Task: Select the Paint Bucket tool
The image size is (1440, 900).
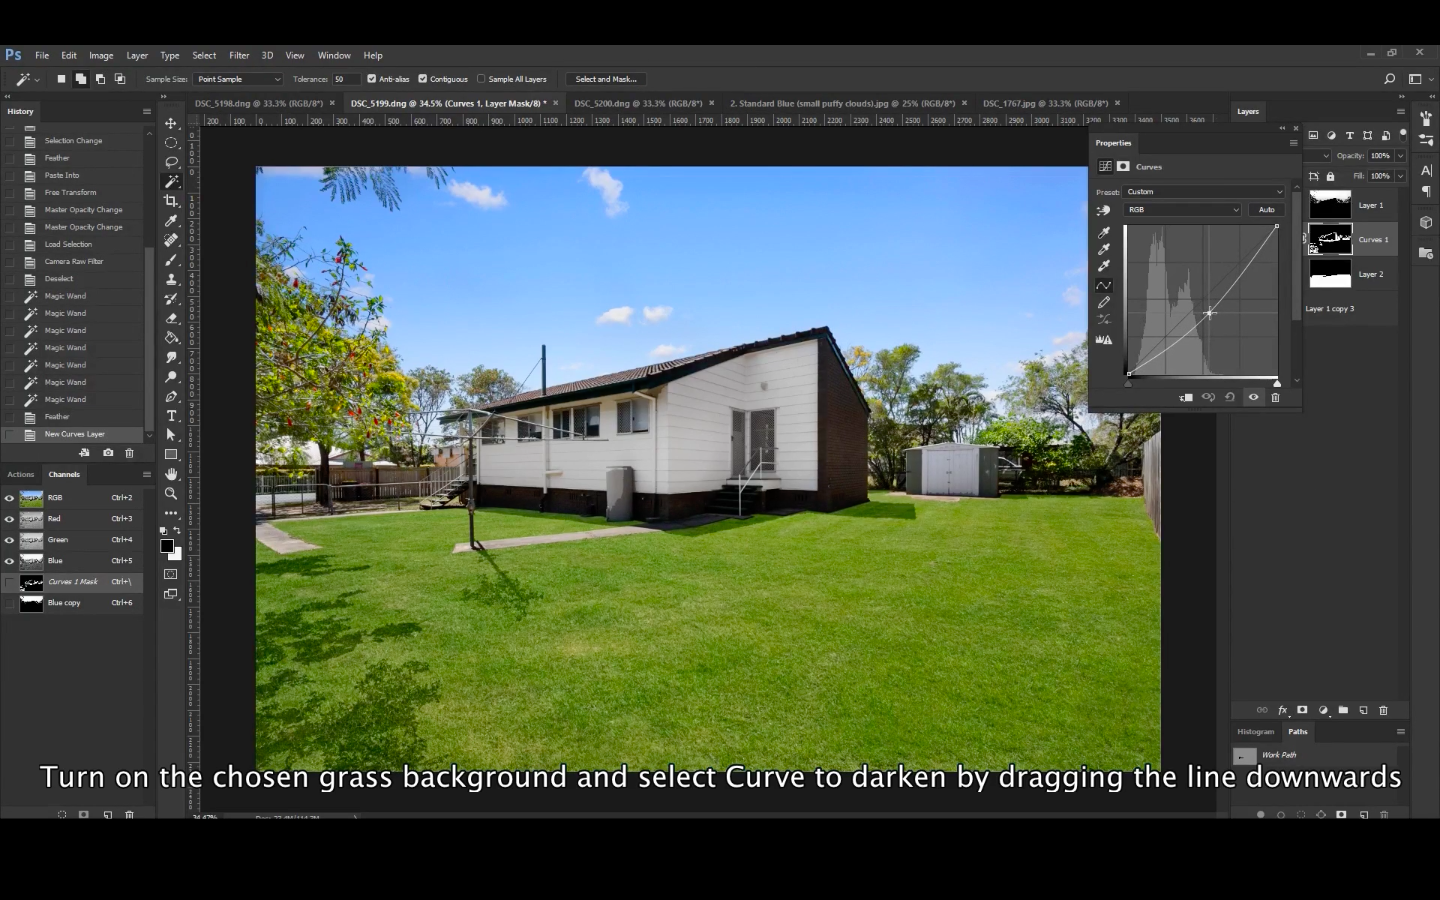Action: [171, 338]
